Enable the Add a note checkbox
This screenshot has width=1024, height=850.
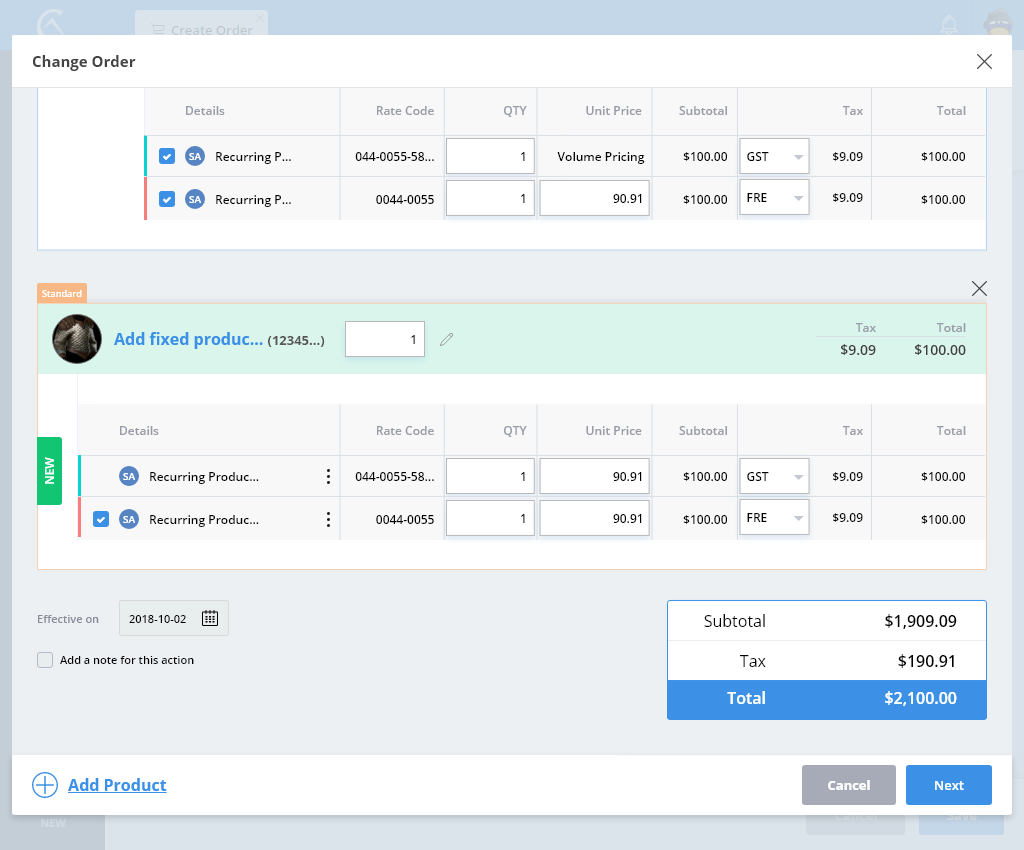click(x=45, y=660)
